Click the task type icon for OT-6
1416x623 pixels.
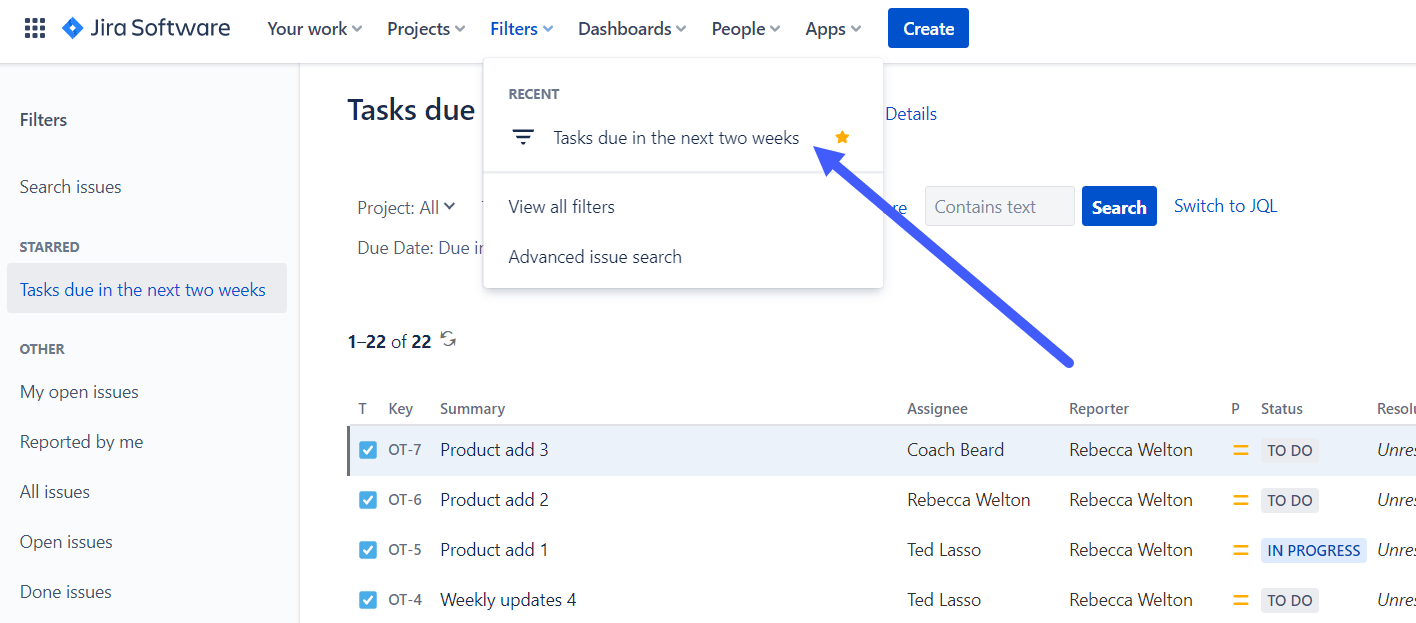[x=368, y=500]
